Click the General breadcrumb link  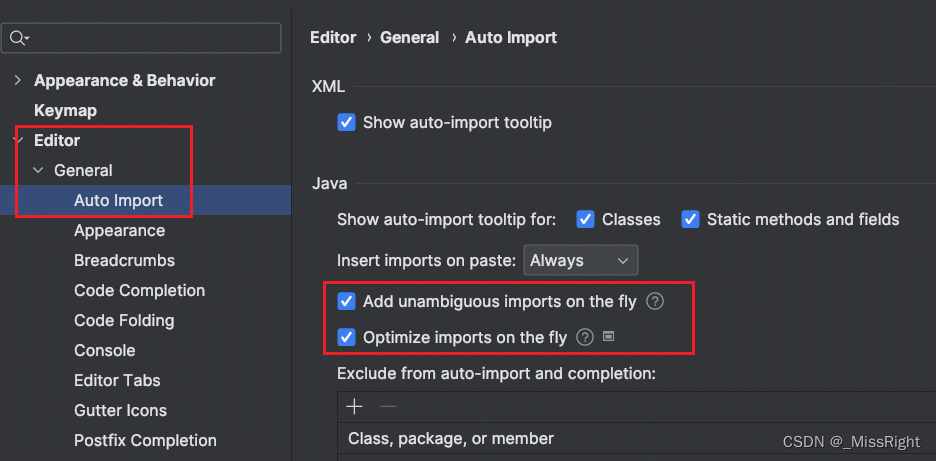coord(409,37)
